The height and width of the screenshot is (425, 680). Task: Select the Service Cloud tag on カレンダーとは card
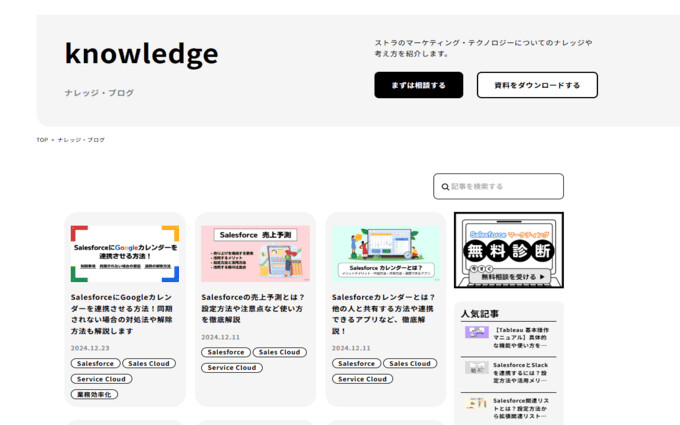click(x=363, y=379)
